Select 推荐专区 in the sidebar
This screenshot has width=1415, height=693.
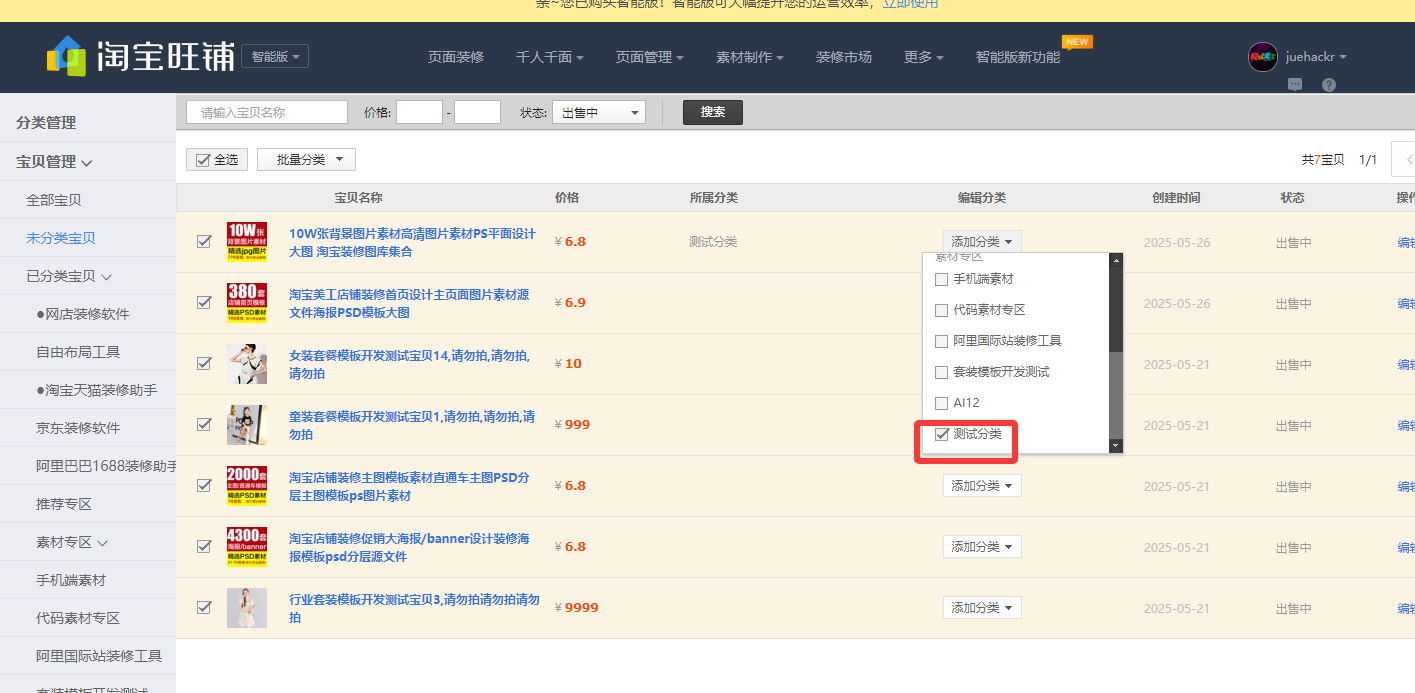(x=64, y=504)
